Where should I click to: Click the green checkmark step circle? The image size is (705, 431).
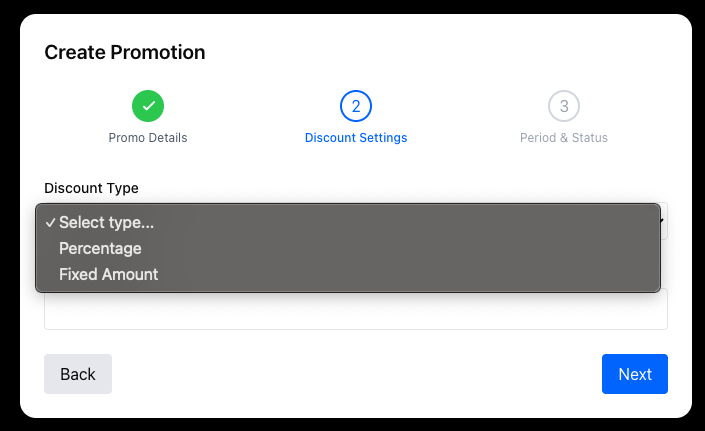click(148, 105)
